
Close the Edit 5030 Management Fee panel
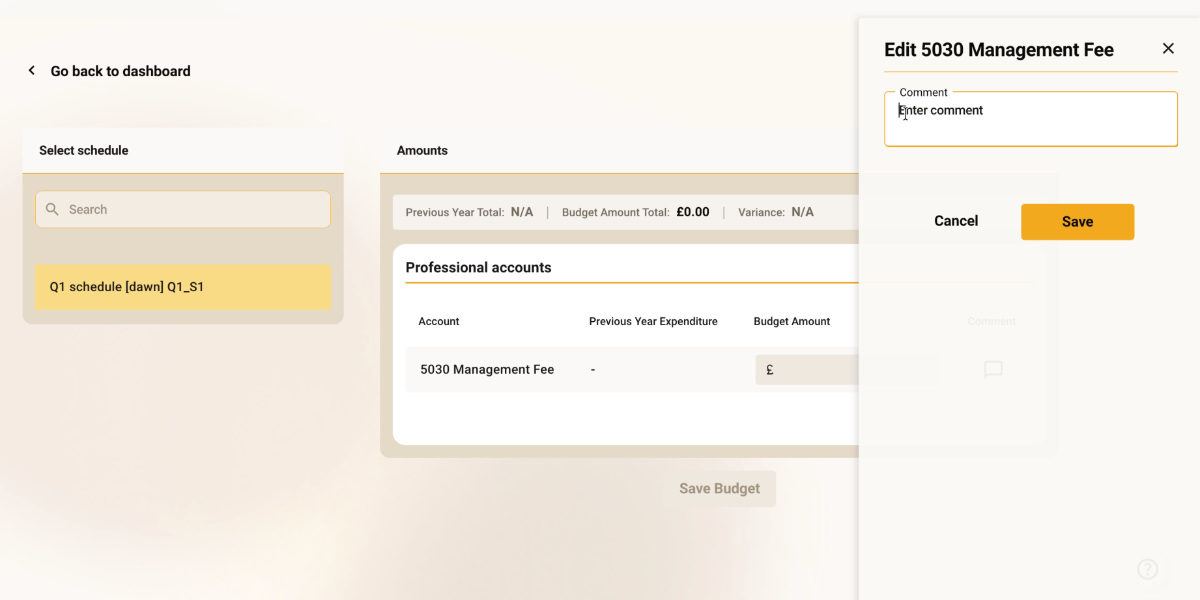click(1167, 49)
